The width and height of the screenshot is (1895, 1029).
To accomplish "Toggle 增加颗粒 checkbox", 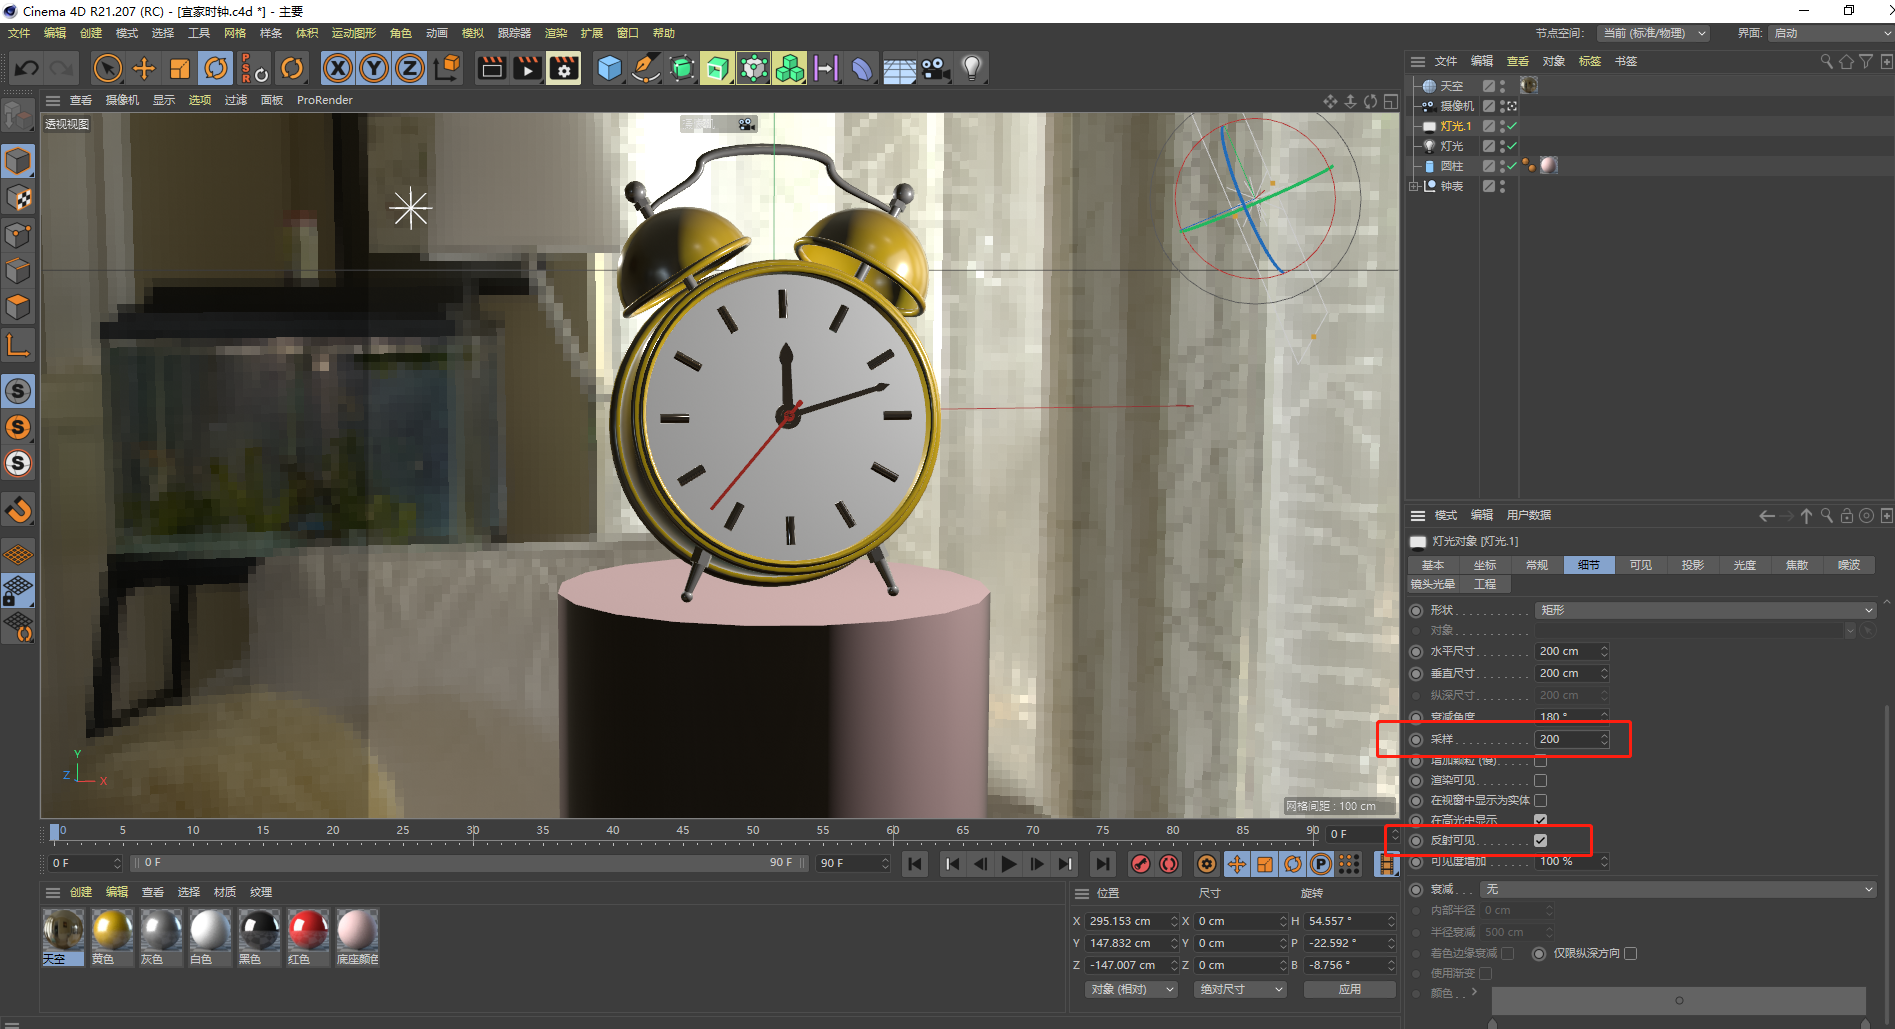I will coord(1540,761).
